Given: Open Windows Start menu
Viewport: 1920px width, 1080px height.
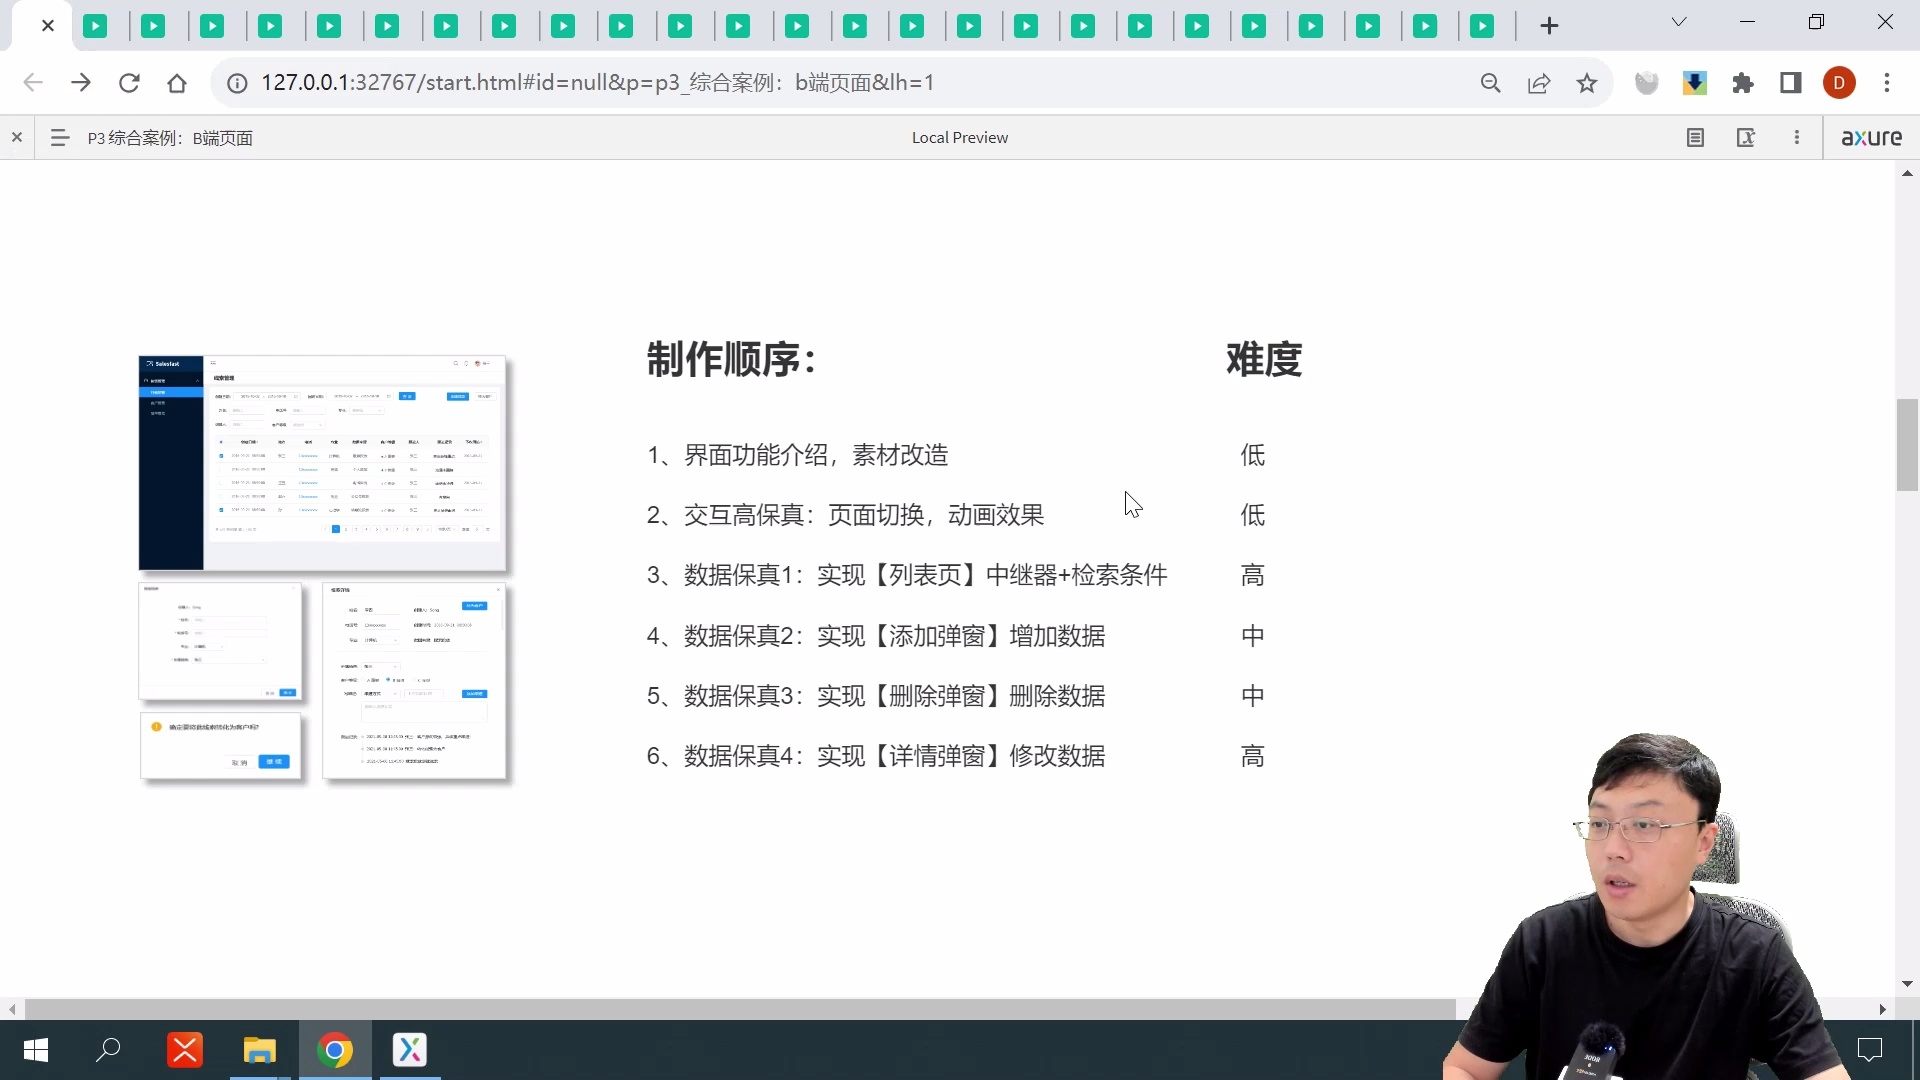Looking at the screenshot, I should (34, 1050).
